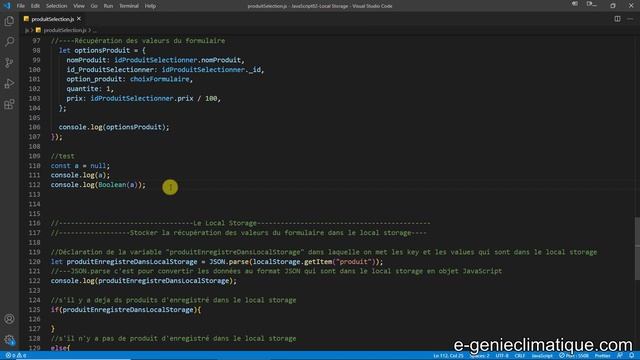Image resolution: width=640 pixels, height=360 pixels.
Task: Close the produitSelection.js tab
Action: [x=79, y=19]
